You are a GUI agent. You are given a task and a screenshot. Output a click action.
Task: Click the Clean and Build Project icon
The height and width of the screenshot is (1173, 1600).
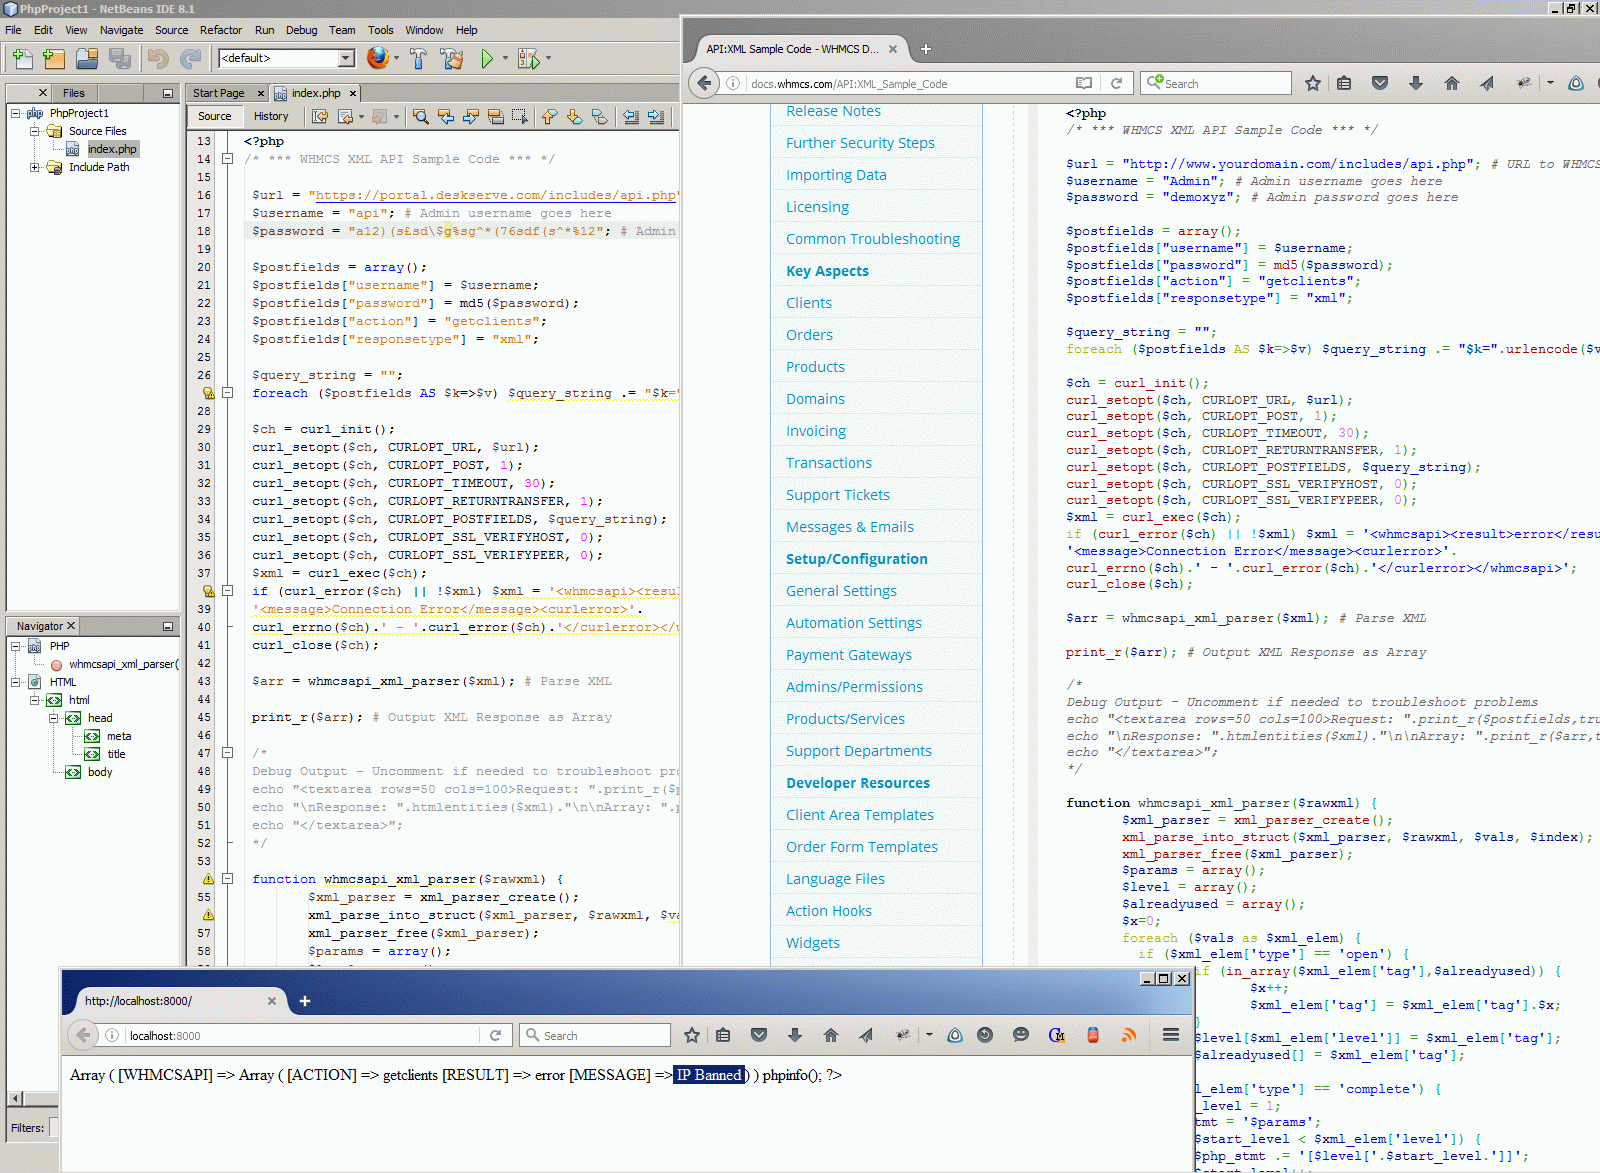452,59
